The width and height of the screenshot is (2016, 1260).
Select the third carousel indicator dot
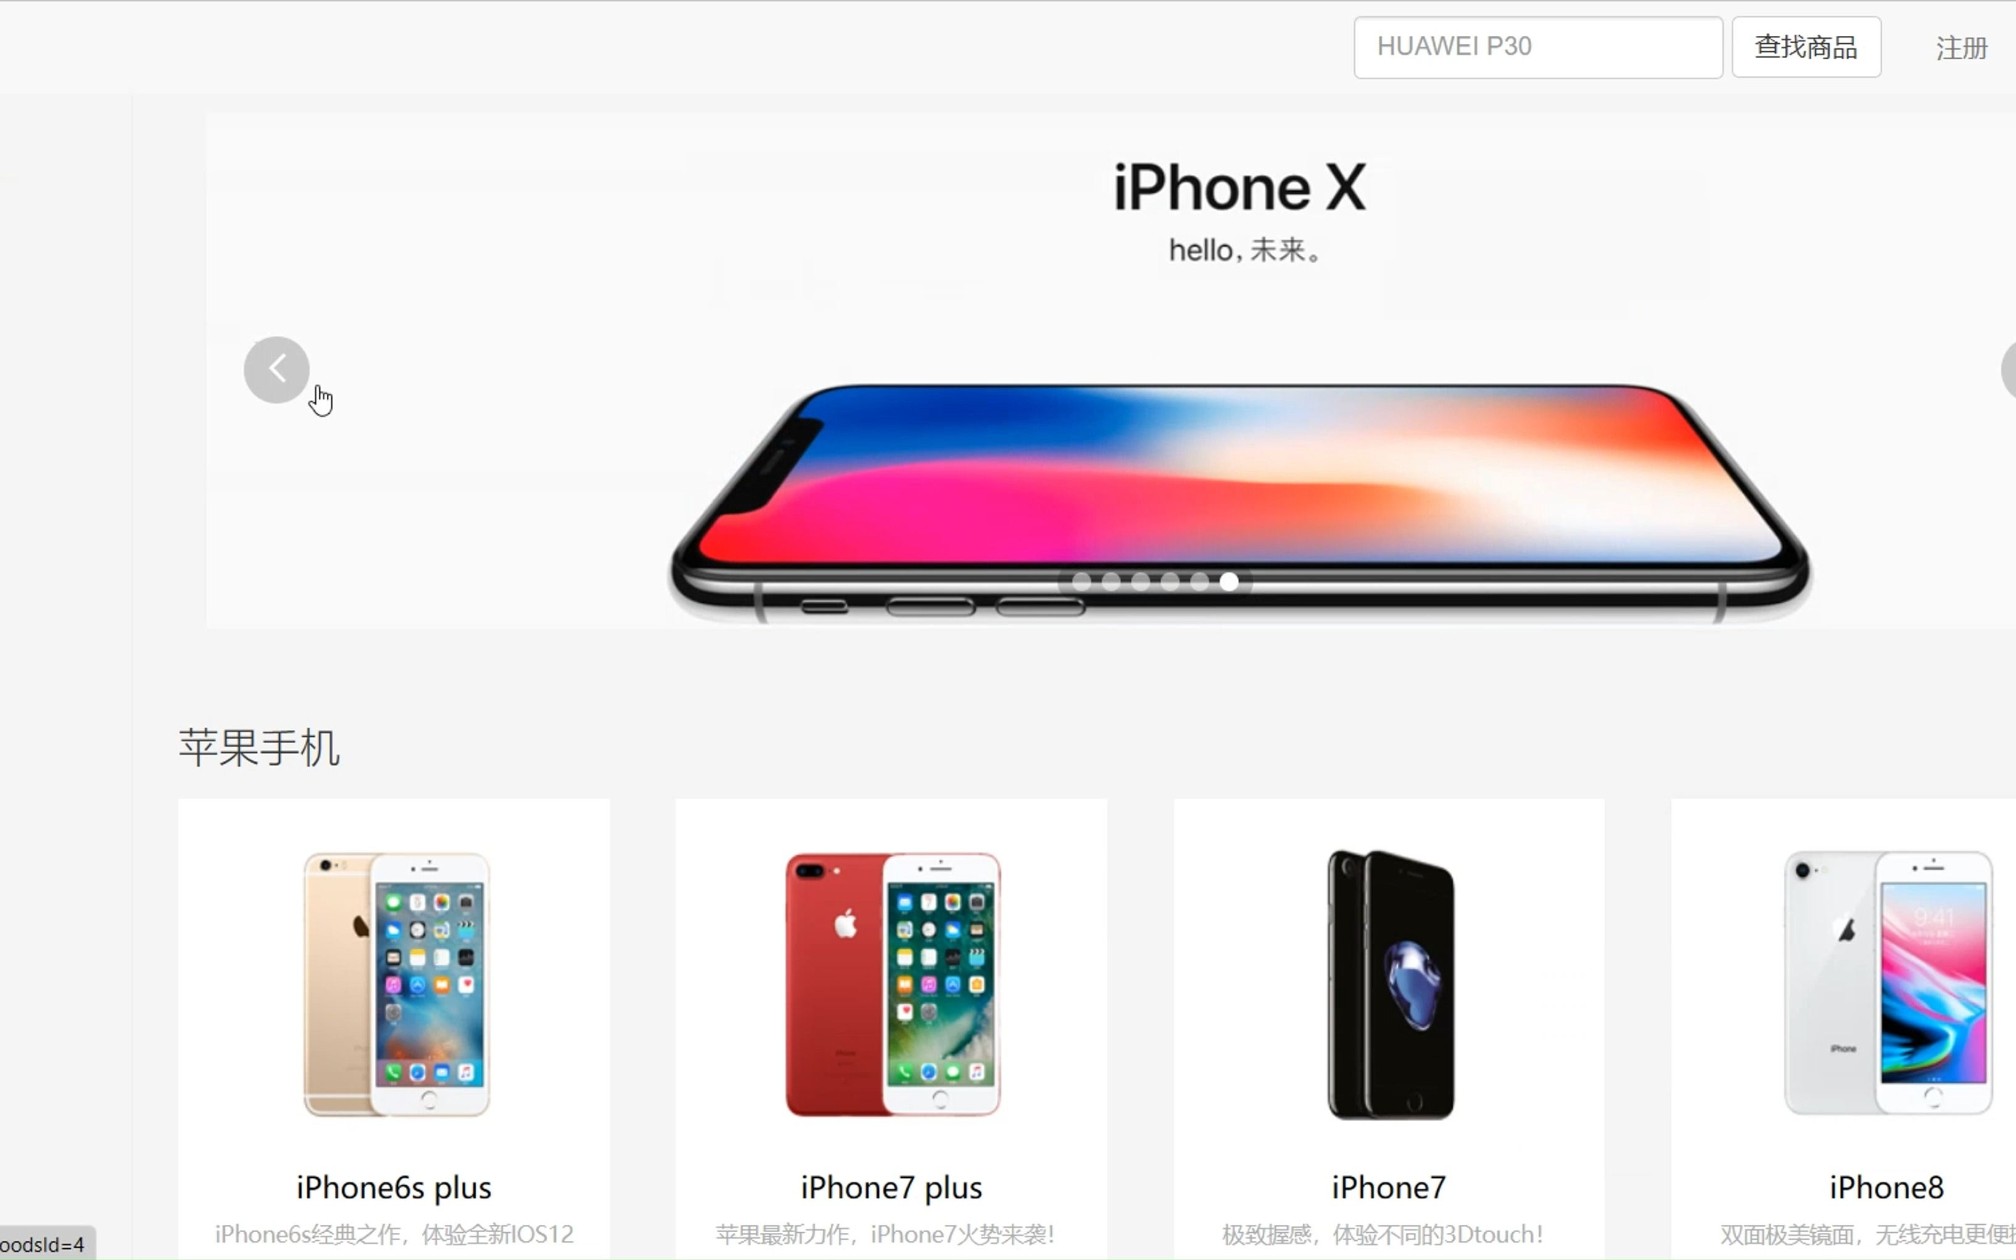1140,581
